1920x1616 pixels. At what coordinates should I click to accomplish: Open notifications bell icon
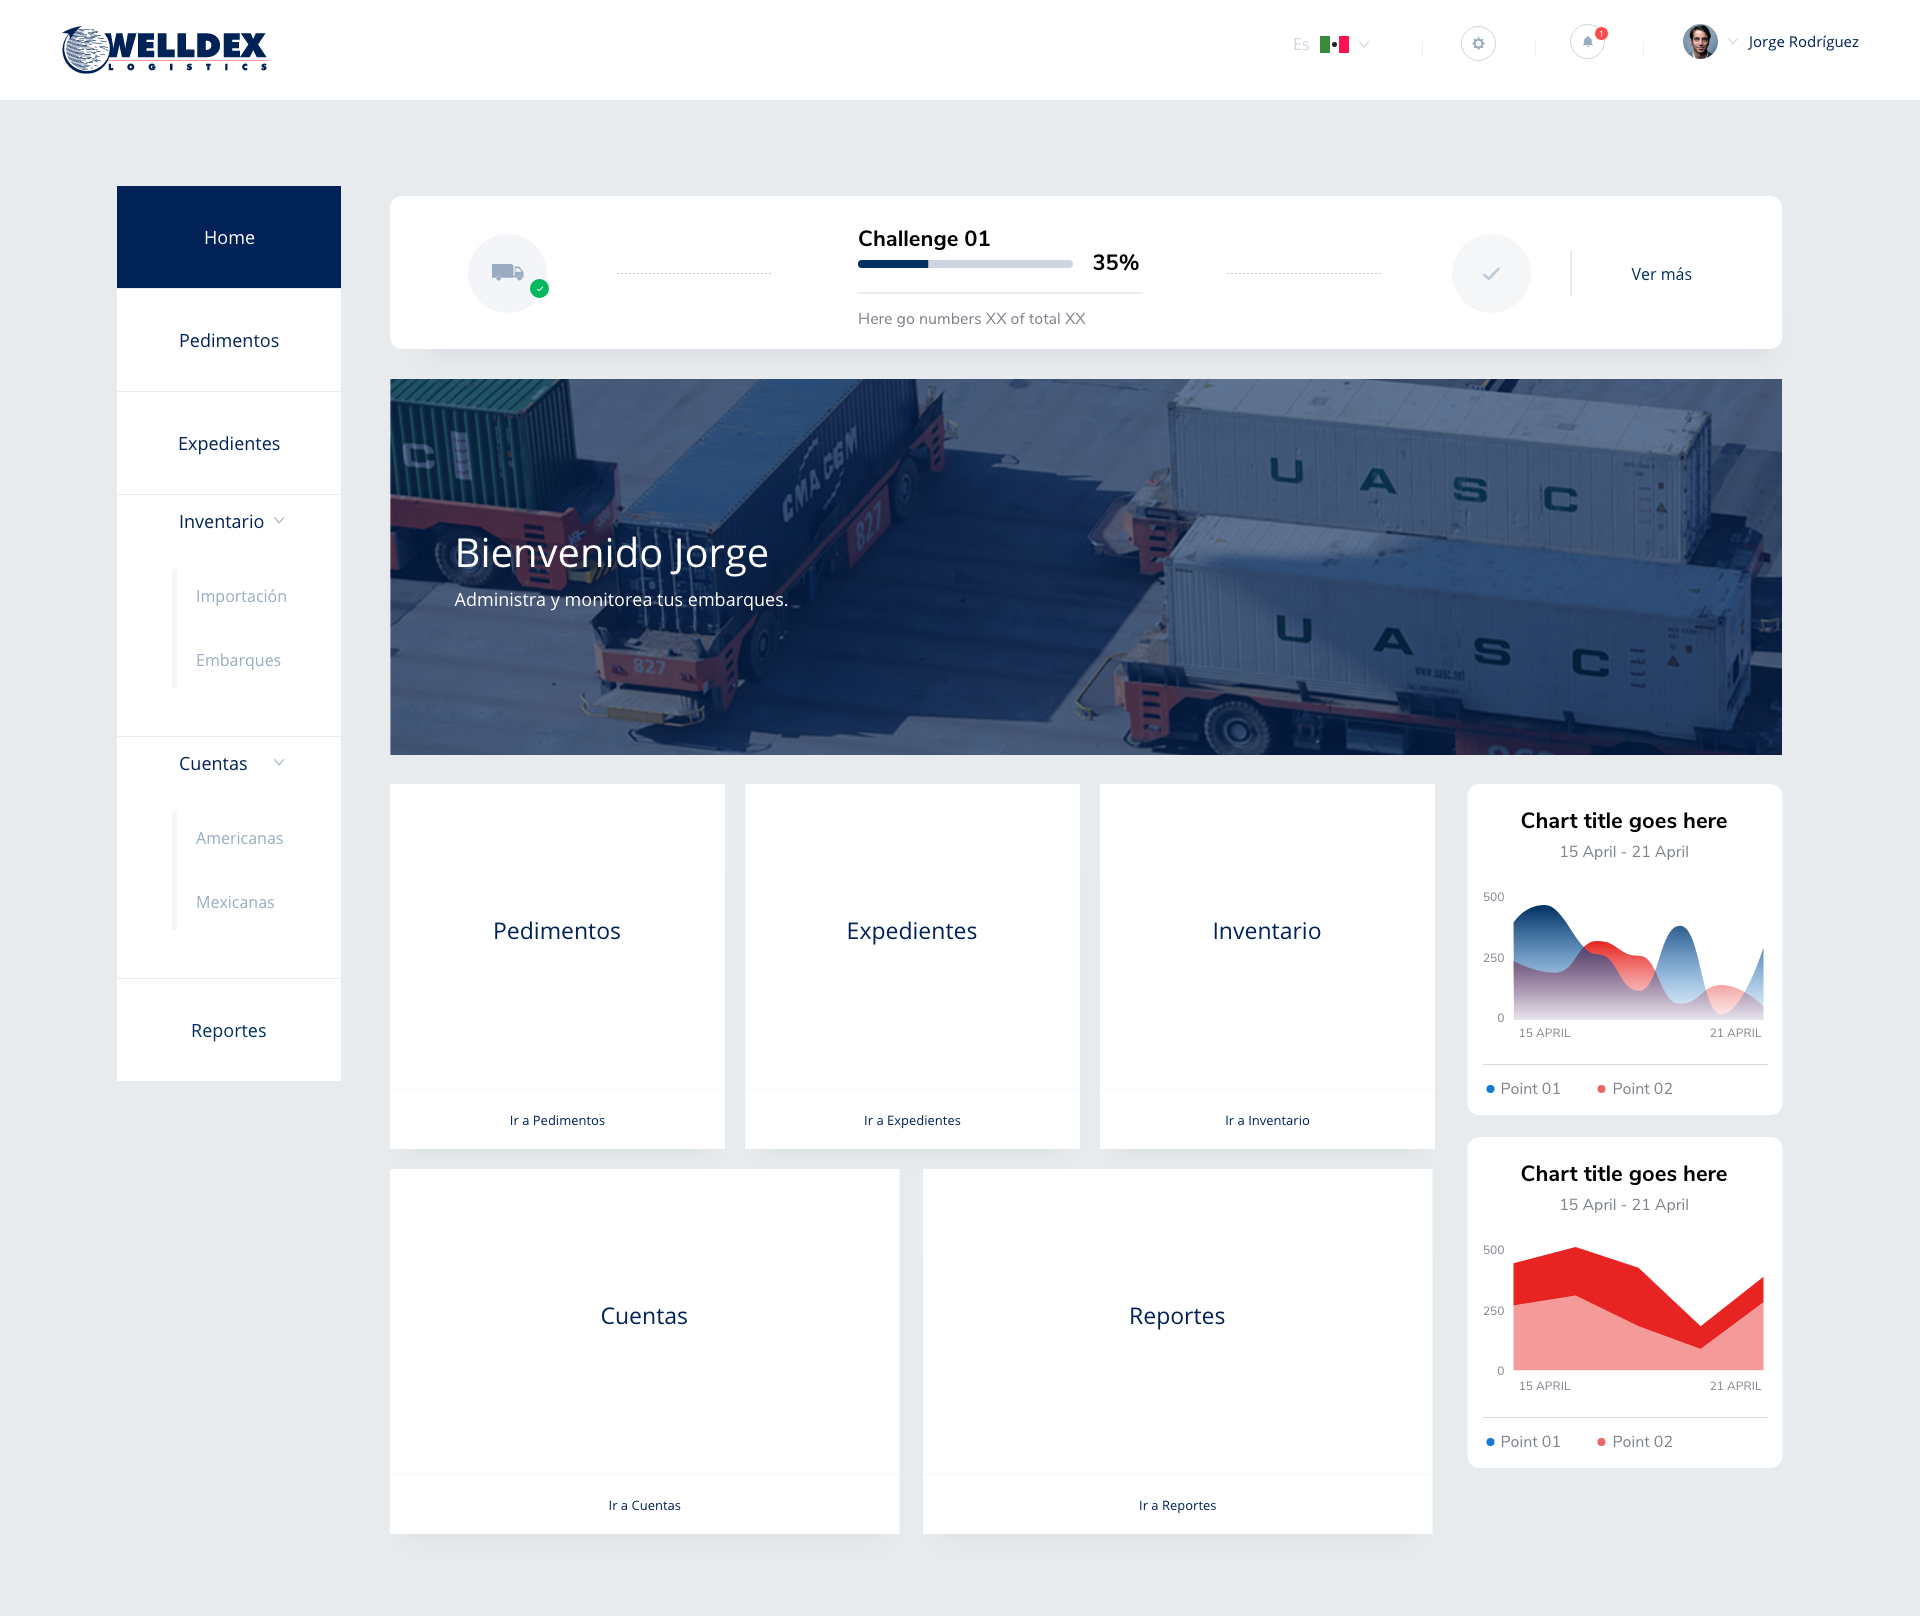pyautogui.click(x=1588, y=42)
